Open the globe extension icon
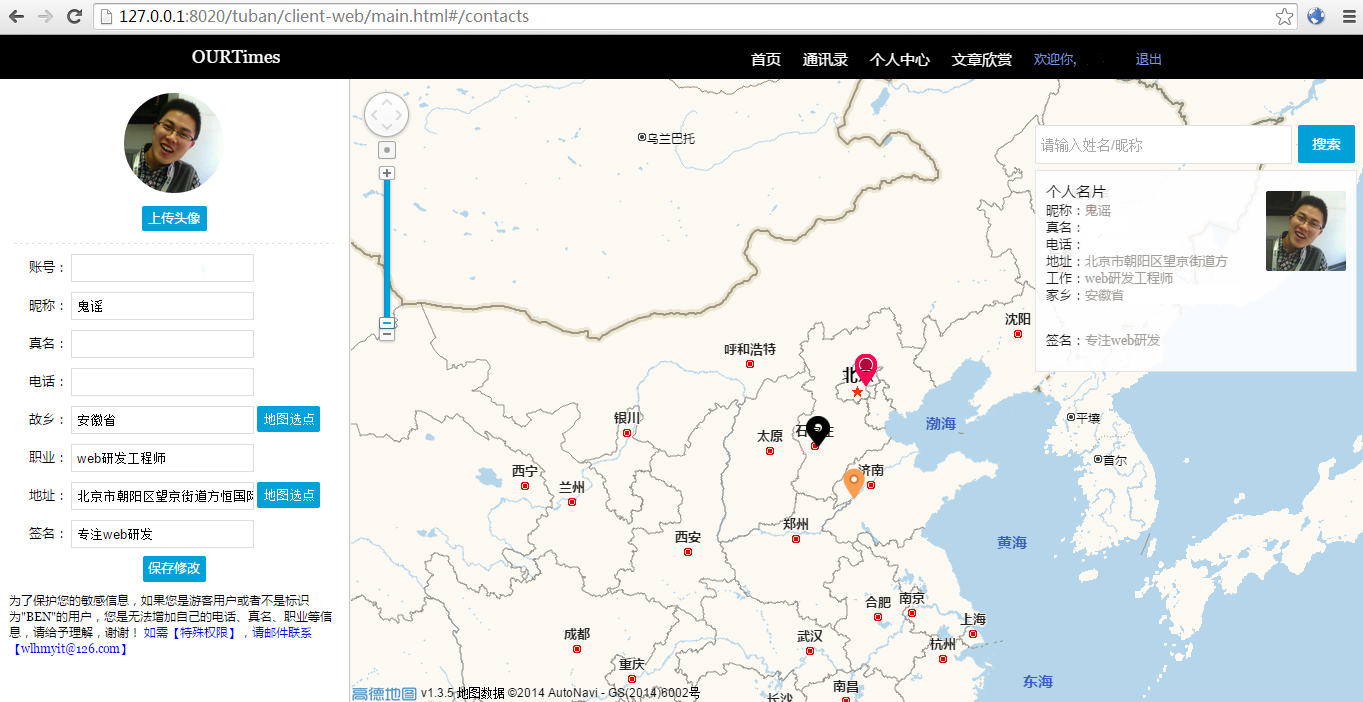 (x=1315, y=16)
